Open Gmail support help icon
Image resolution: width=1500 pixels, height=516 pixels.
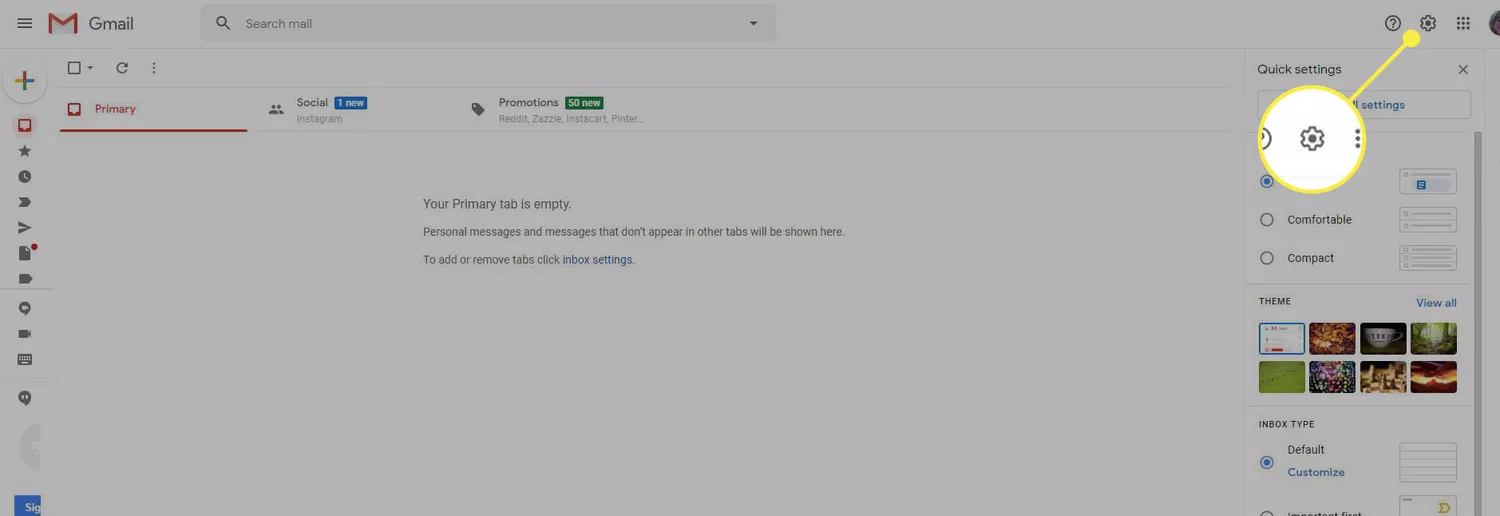pos(1393,23)
